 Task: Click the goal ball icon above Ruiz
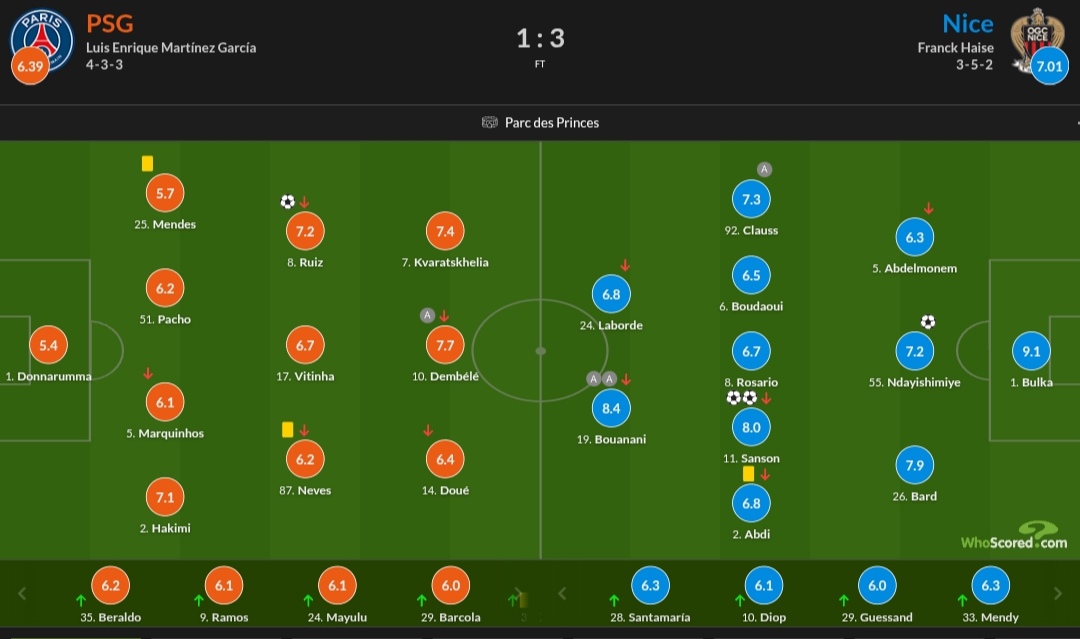[x=287, y=201]
